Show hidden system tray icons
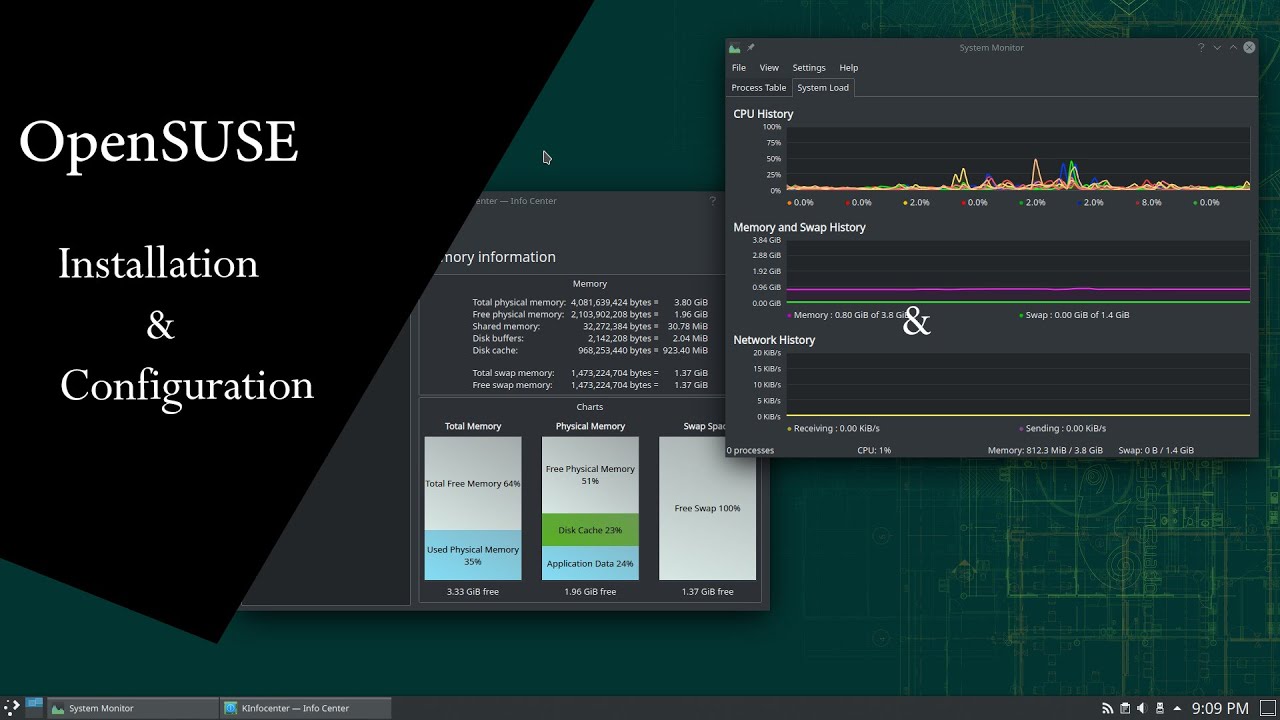The height and width of the screenshot is (720, 1280). (x=1177, y=708)
